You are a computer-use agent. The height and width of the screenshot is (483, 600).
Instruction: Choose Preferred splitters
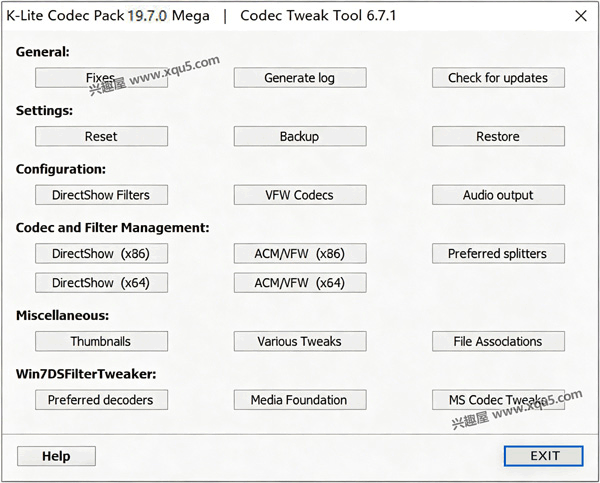click(498, 253)
